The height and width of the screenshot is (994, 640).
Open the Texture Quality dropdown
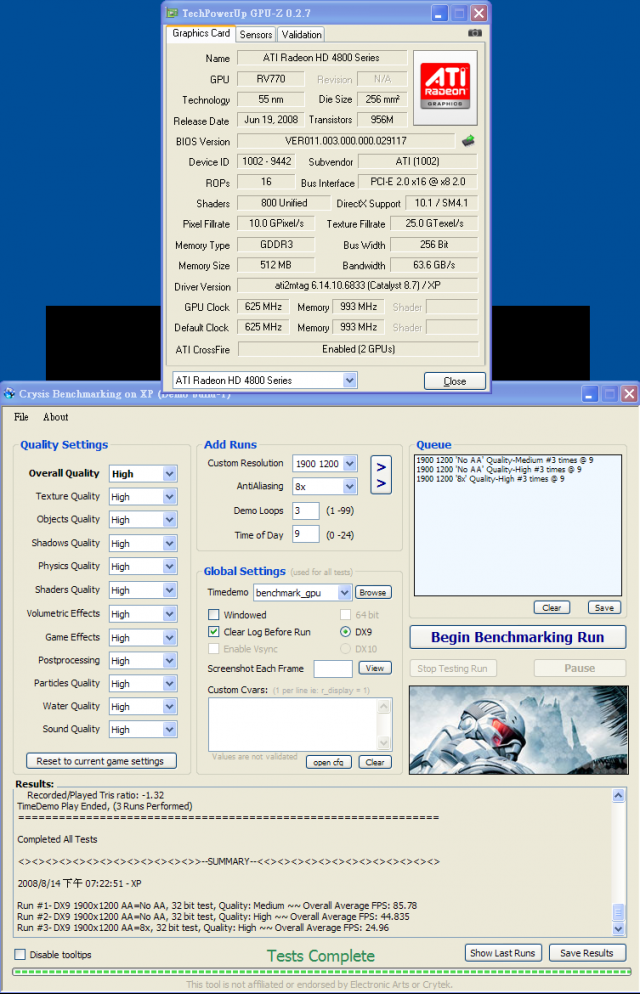pos(169,496)
